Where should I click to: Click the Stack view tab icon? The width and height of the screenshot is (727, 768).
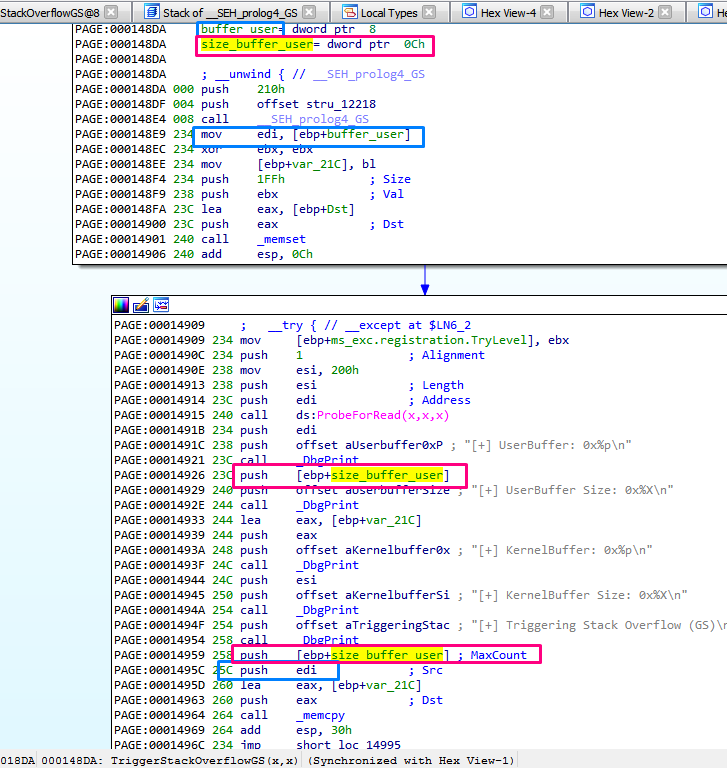pyautogui.click(x=151, y=12)
